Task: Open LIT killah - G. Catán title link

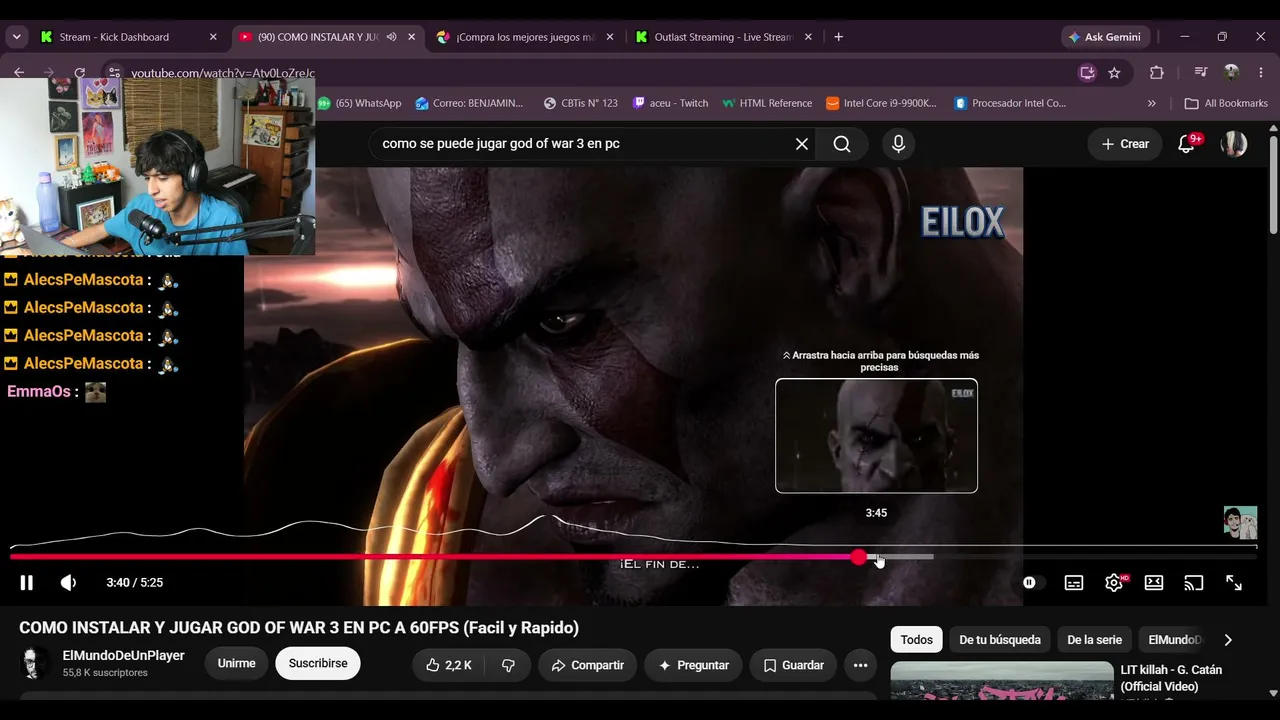Action: coord(1171,678)
